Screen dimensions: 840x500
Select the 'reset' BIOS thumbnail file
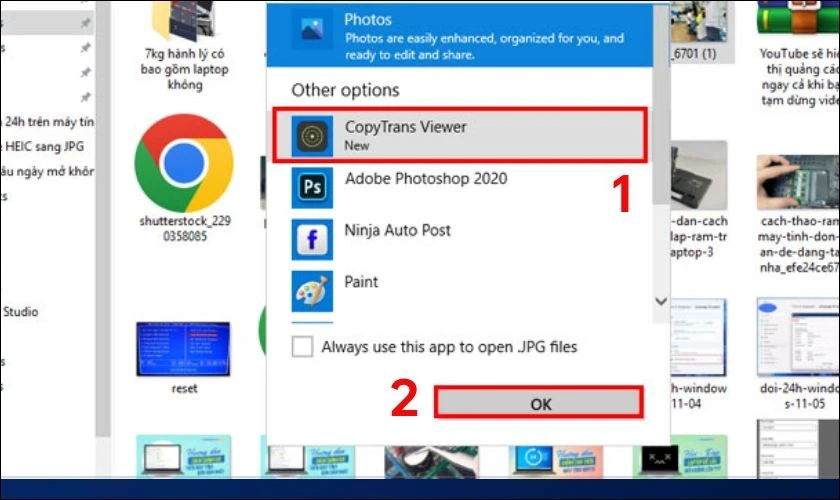(183, 349)
